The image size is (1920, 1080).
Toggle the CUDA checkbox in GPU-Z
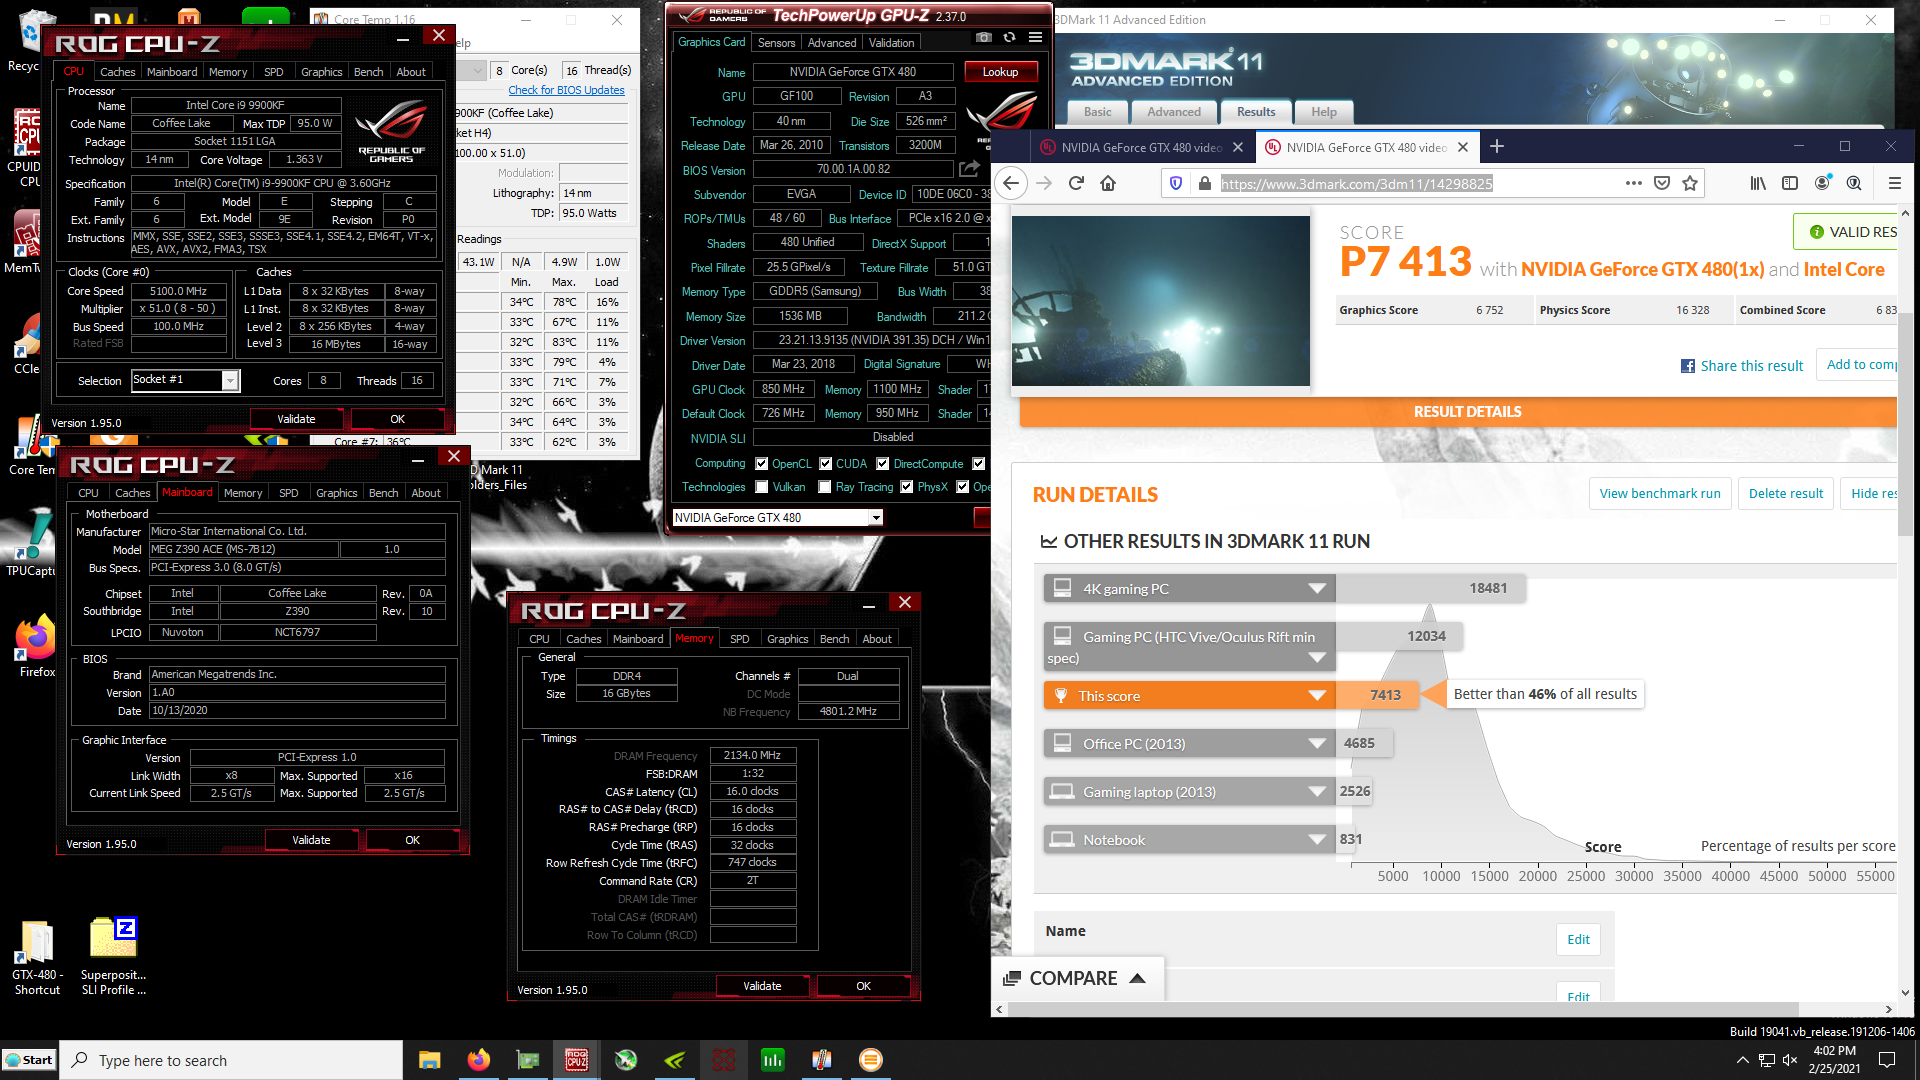826,464
